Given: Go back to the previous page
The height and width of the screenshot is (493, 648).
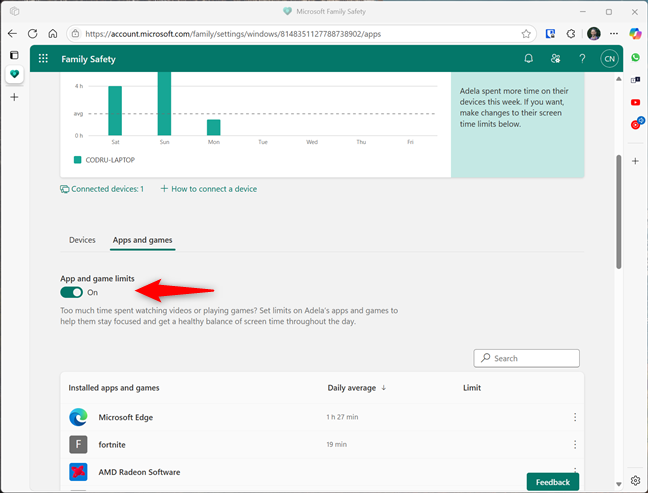Looking at the screenshot, I should tap(12, 33).
